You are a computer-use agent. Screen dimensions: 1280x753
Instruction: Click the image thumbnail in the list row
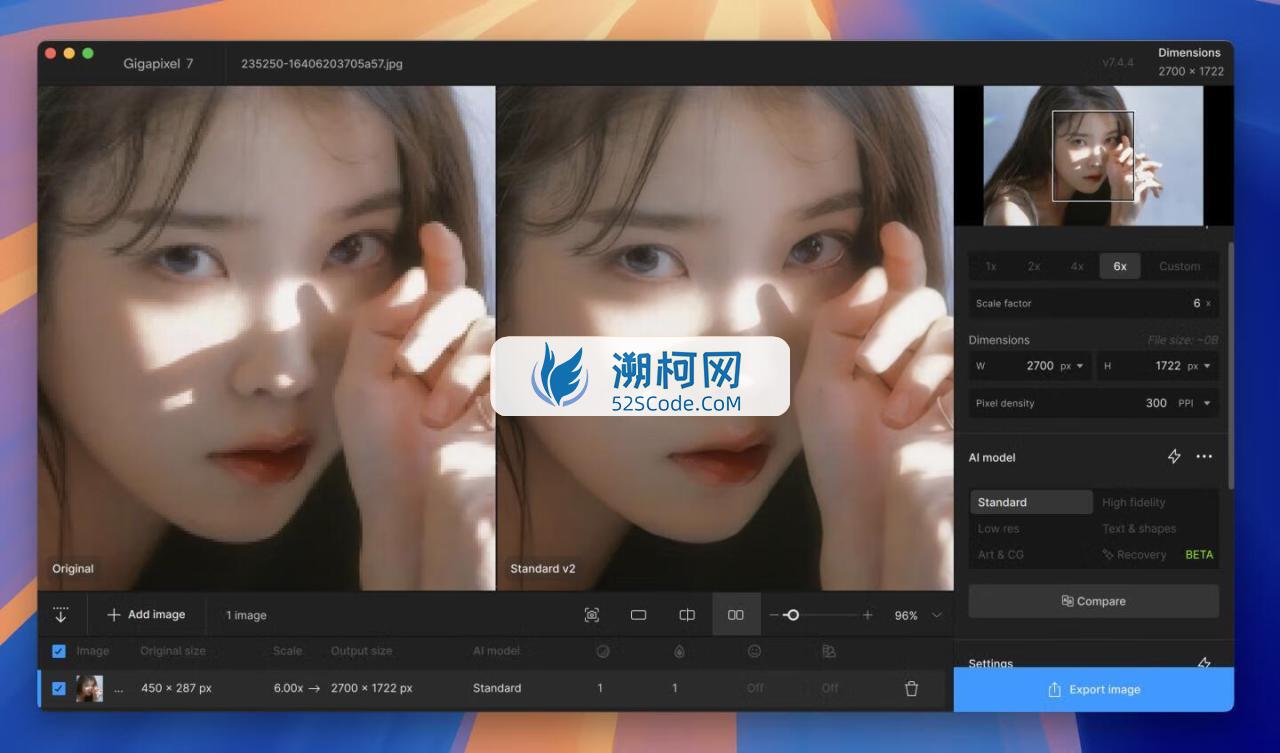(x=89, y=688)
